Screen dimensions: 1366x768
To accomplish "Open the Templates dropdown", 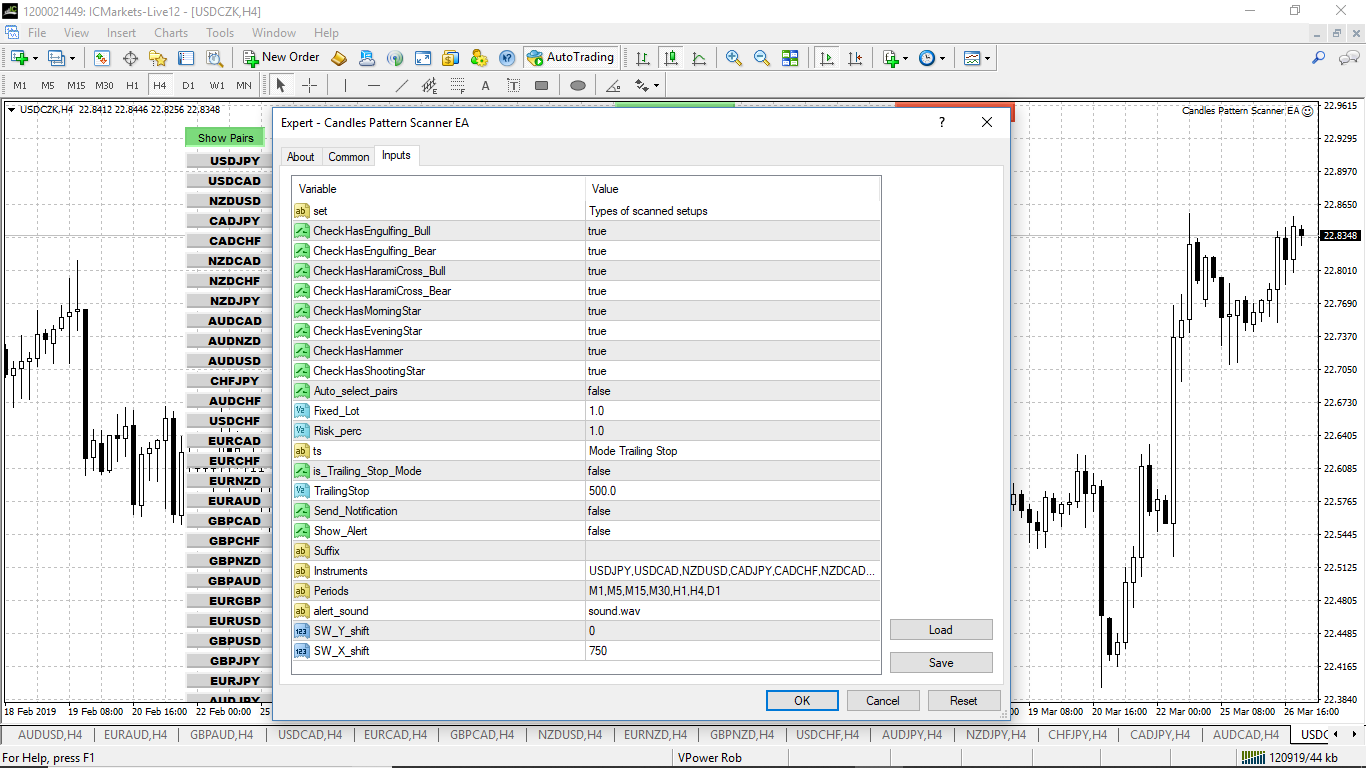I will coord(977,58).
